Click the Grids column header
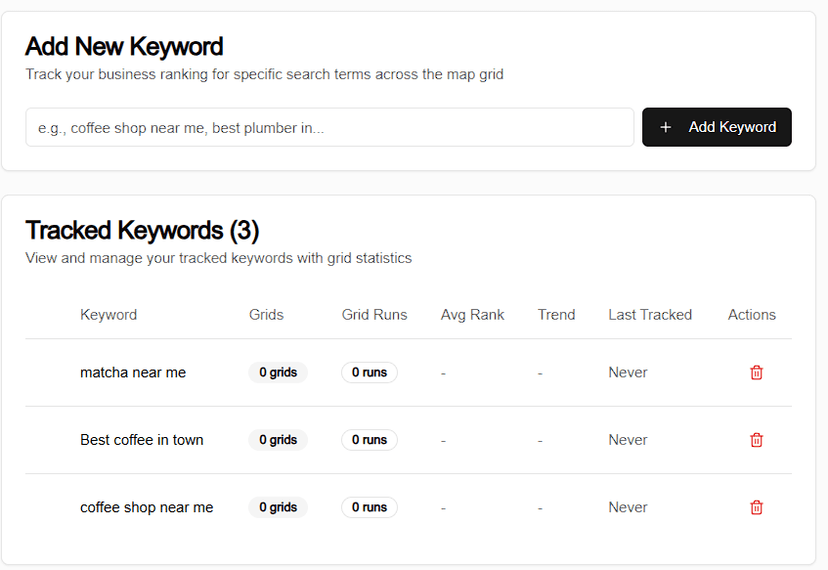The height and width of the screenshot is (570, 828). click(x=266, y=315)
